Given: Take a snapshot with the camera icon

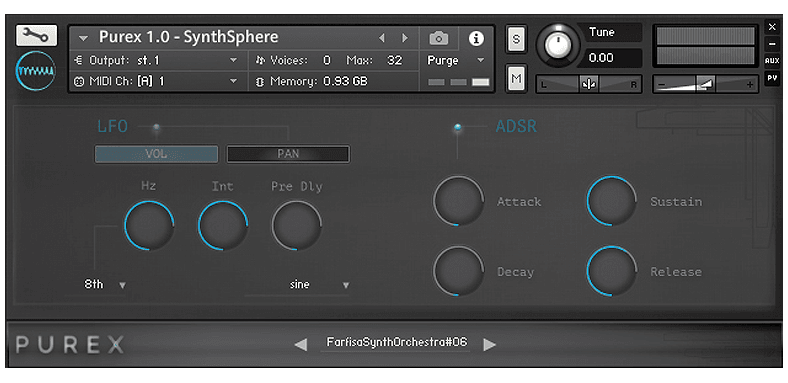Looking at the screenshot, I should (439, 38).
